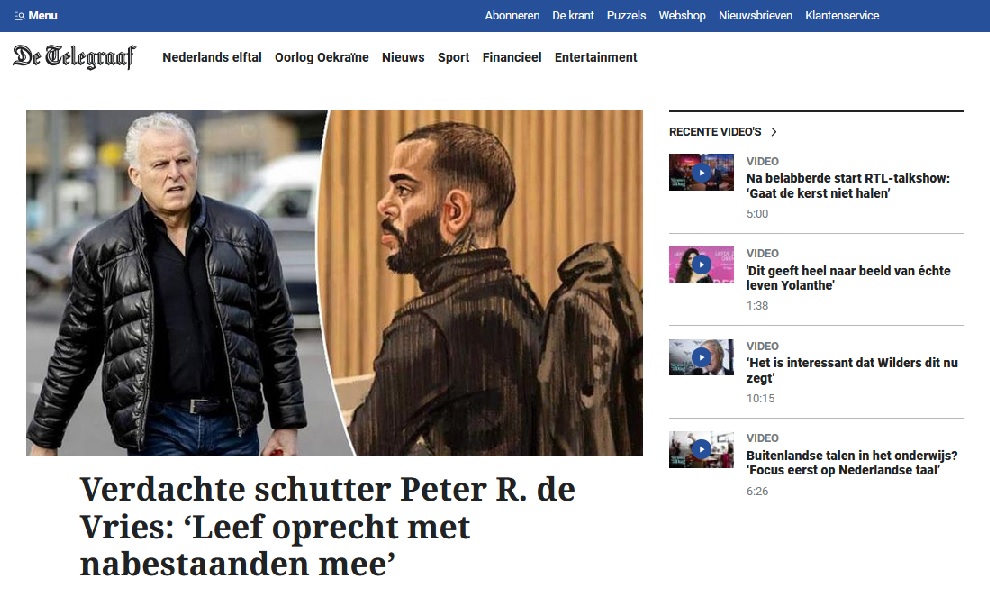Open the Abonneren link
The height and width of the screenshot is (590, 990).
click(x=512, y=15)
